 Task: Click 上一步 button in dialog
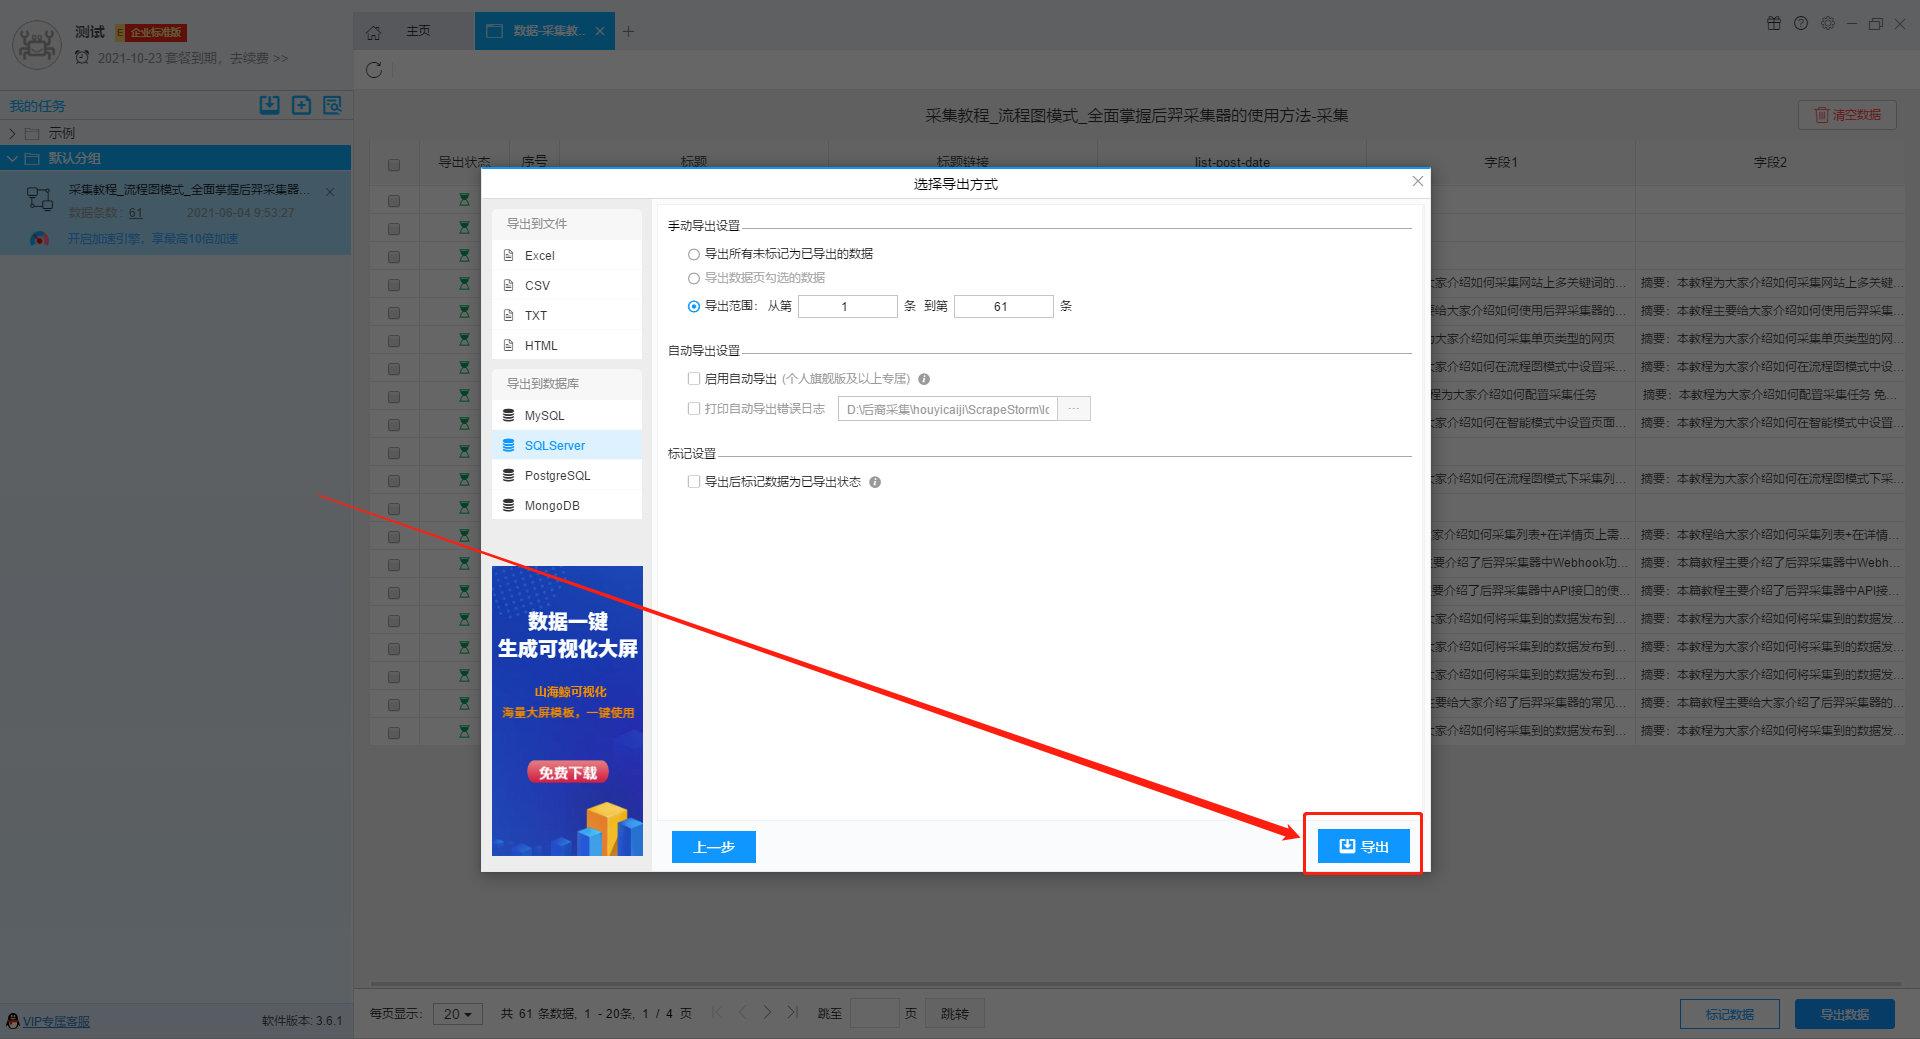[714, 847]
